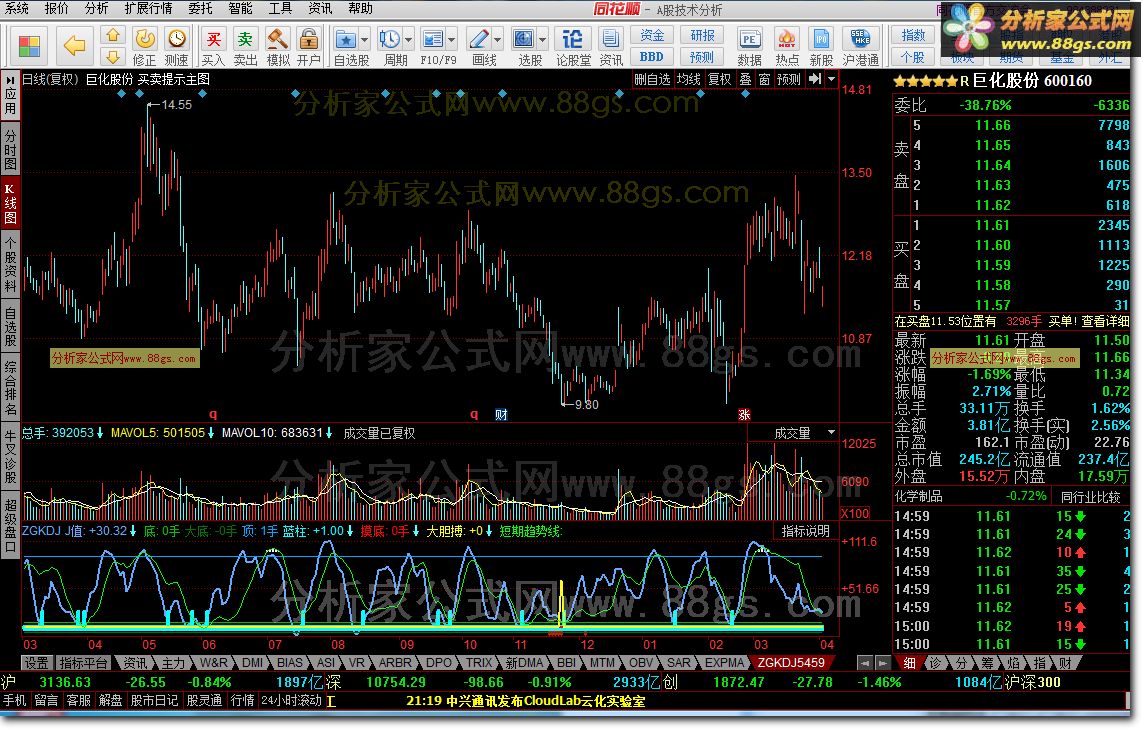Viewport: 1143px width, 729px height.
Task: Open the 修正 correction tool
Action: [144, 47]
